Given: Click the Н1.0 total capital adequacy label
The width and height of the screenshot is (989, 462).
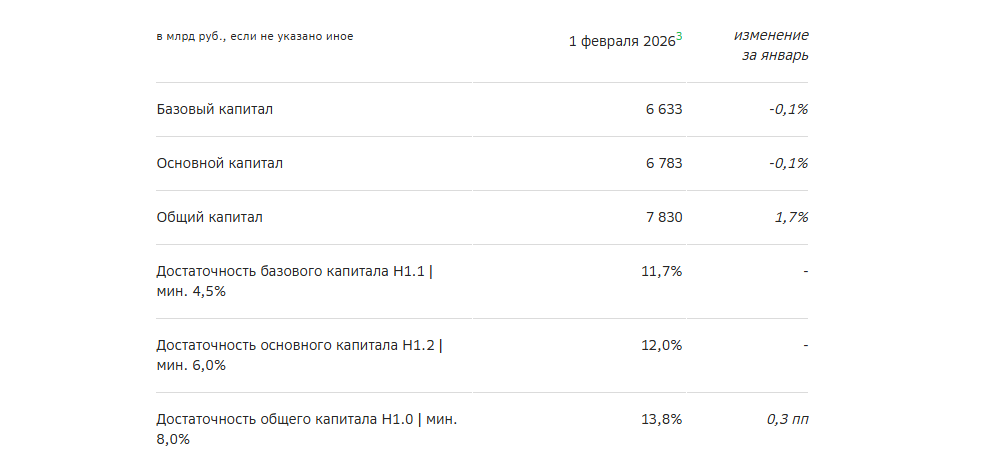Looking at the screenshot, I should [307, 429].
